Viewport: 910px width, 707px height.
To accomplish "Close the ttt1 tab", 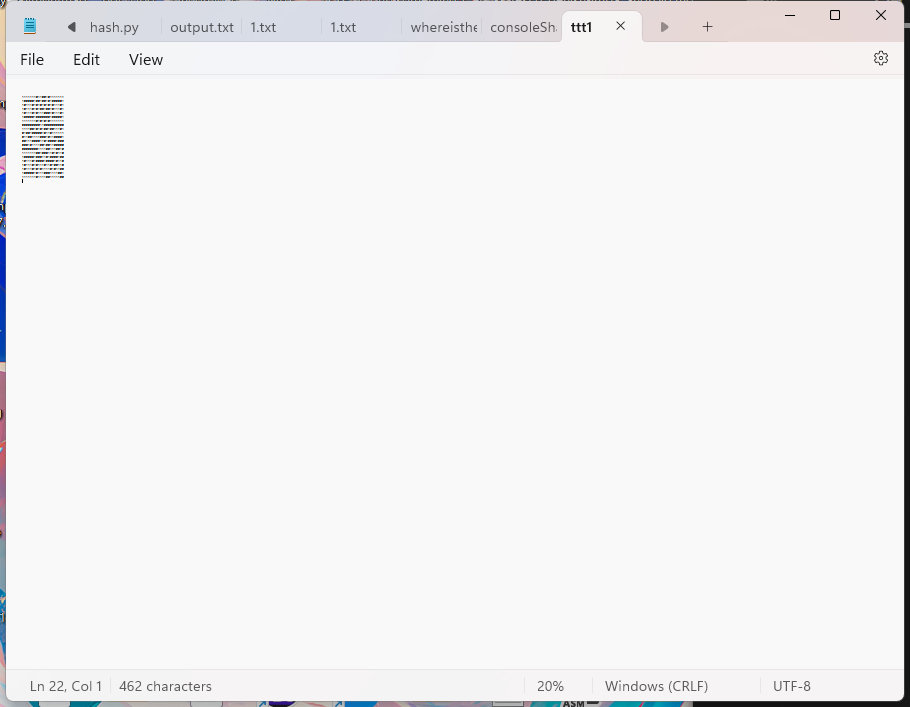I will coord(621,27).
